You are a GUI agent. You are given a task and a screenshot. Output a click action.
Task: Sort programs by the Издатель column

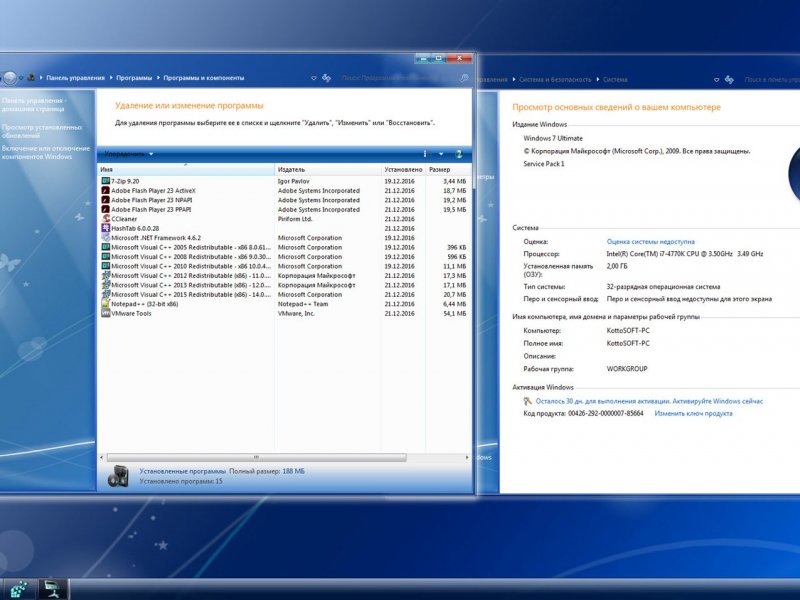tap(328, 169)
